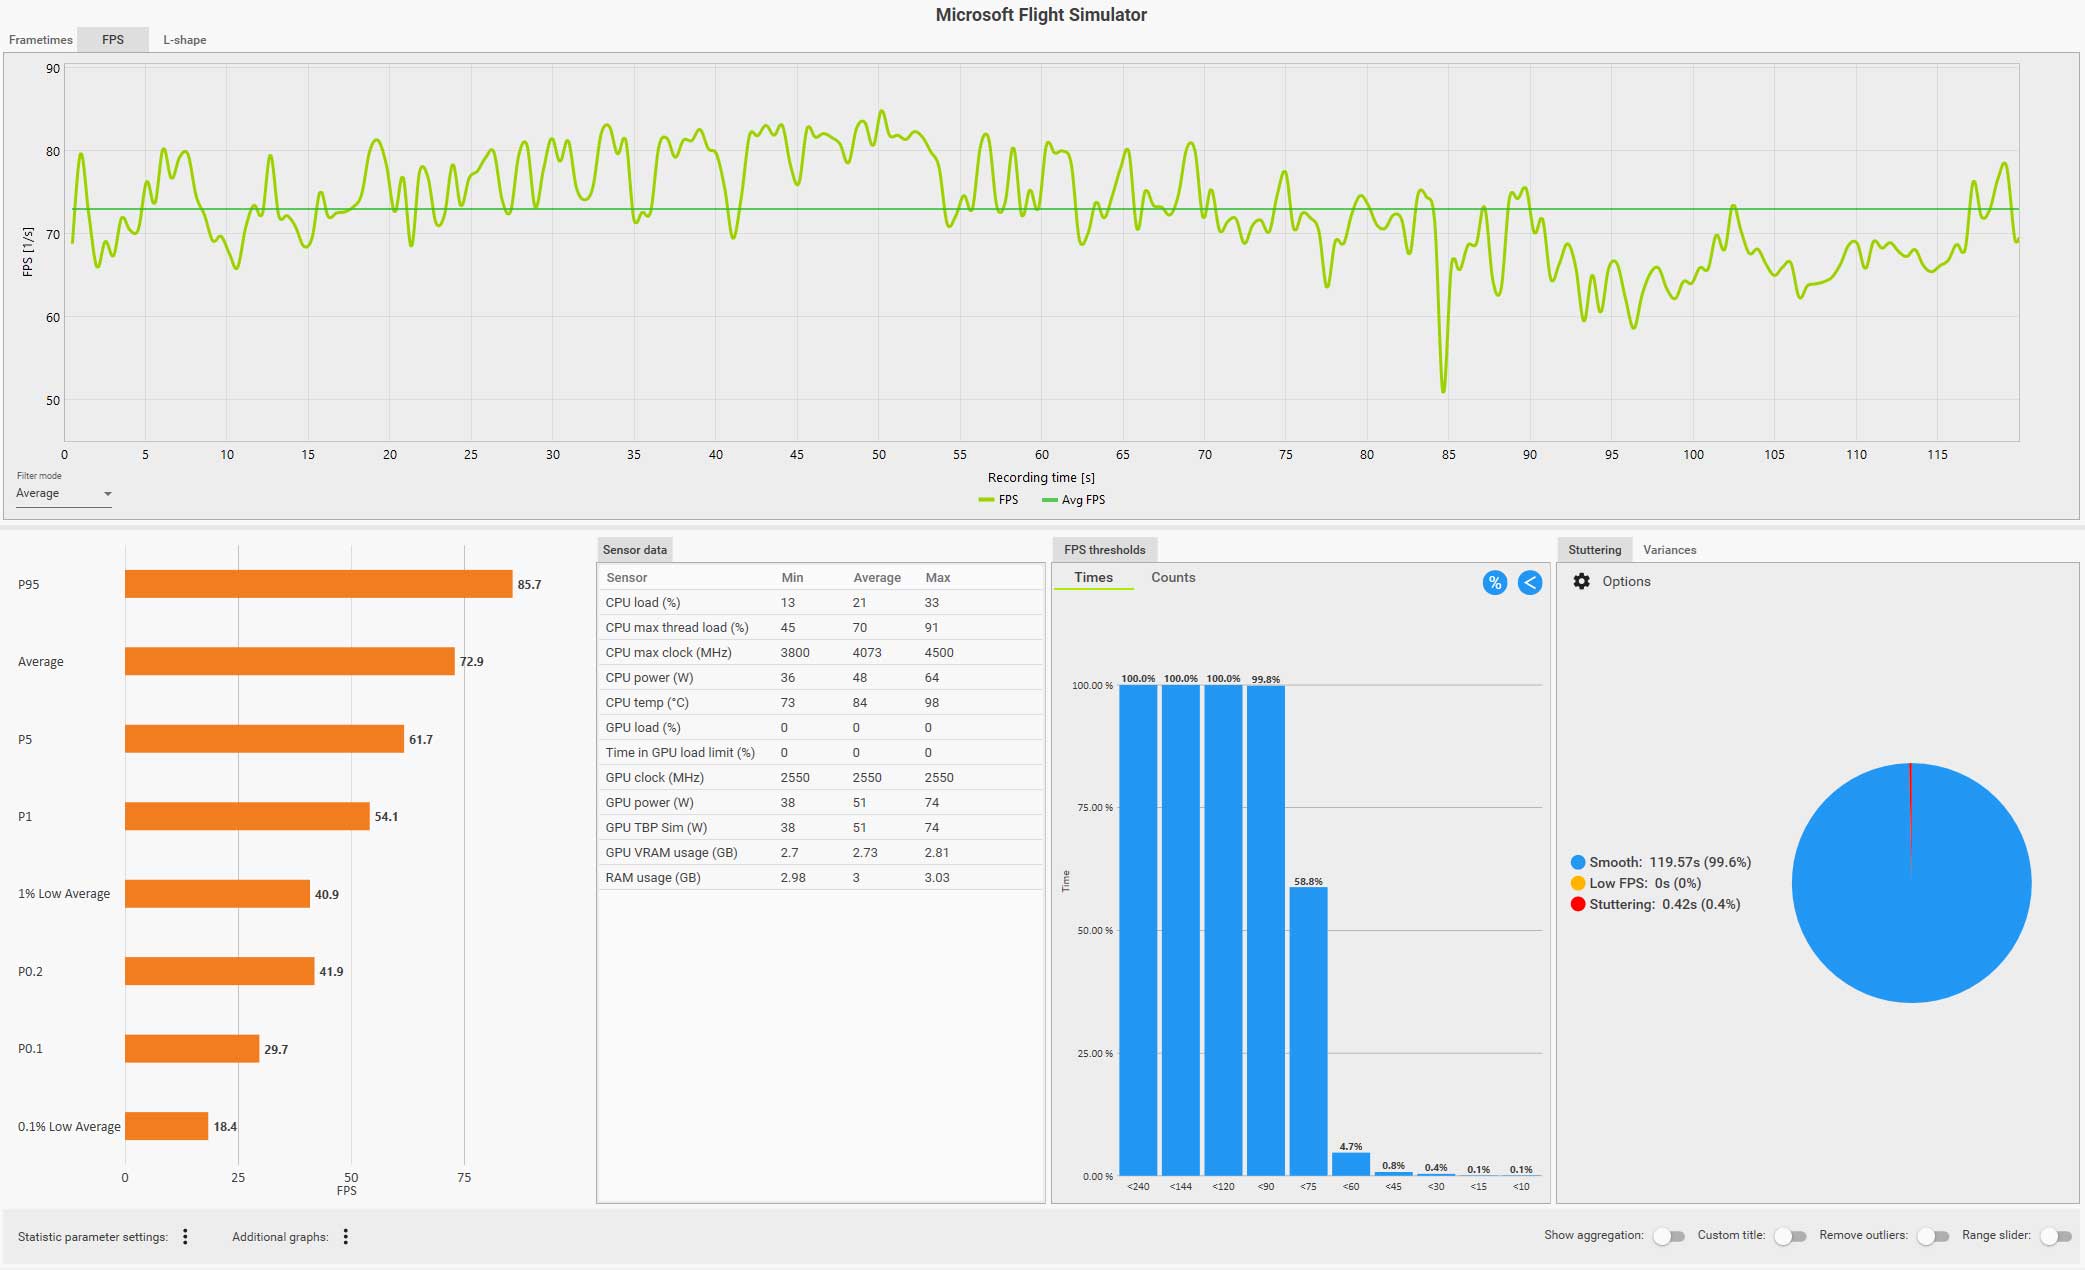Select the Counts sub-tab

[1172, 578]
